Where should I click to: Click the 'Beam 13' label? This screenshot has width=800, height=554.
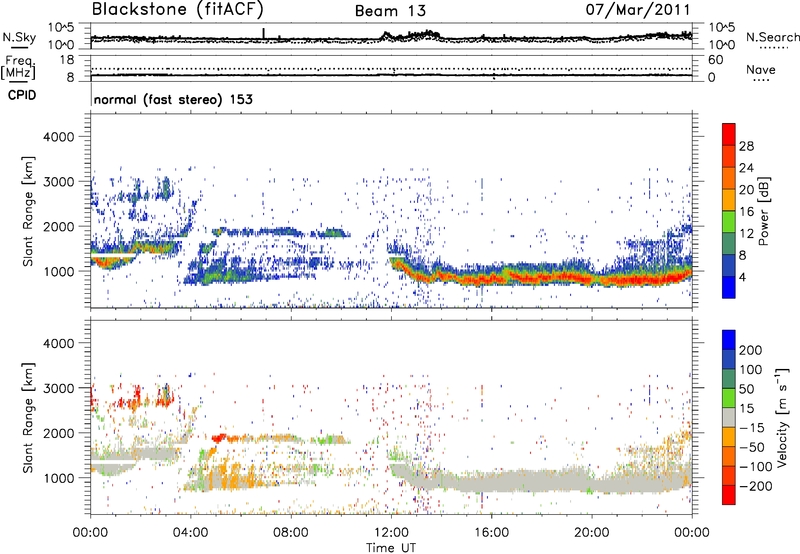tap(390, 11)
